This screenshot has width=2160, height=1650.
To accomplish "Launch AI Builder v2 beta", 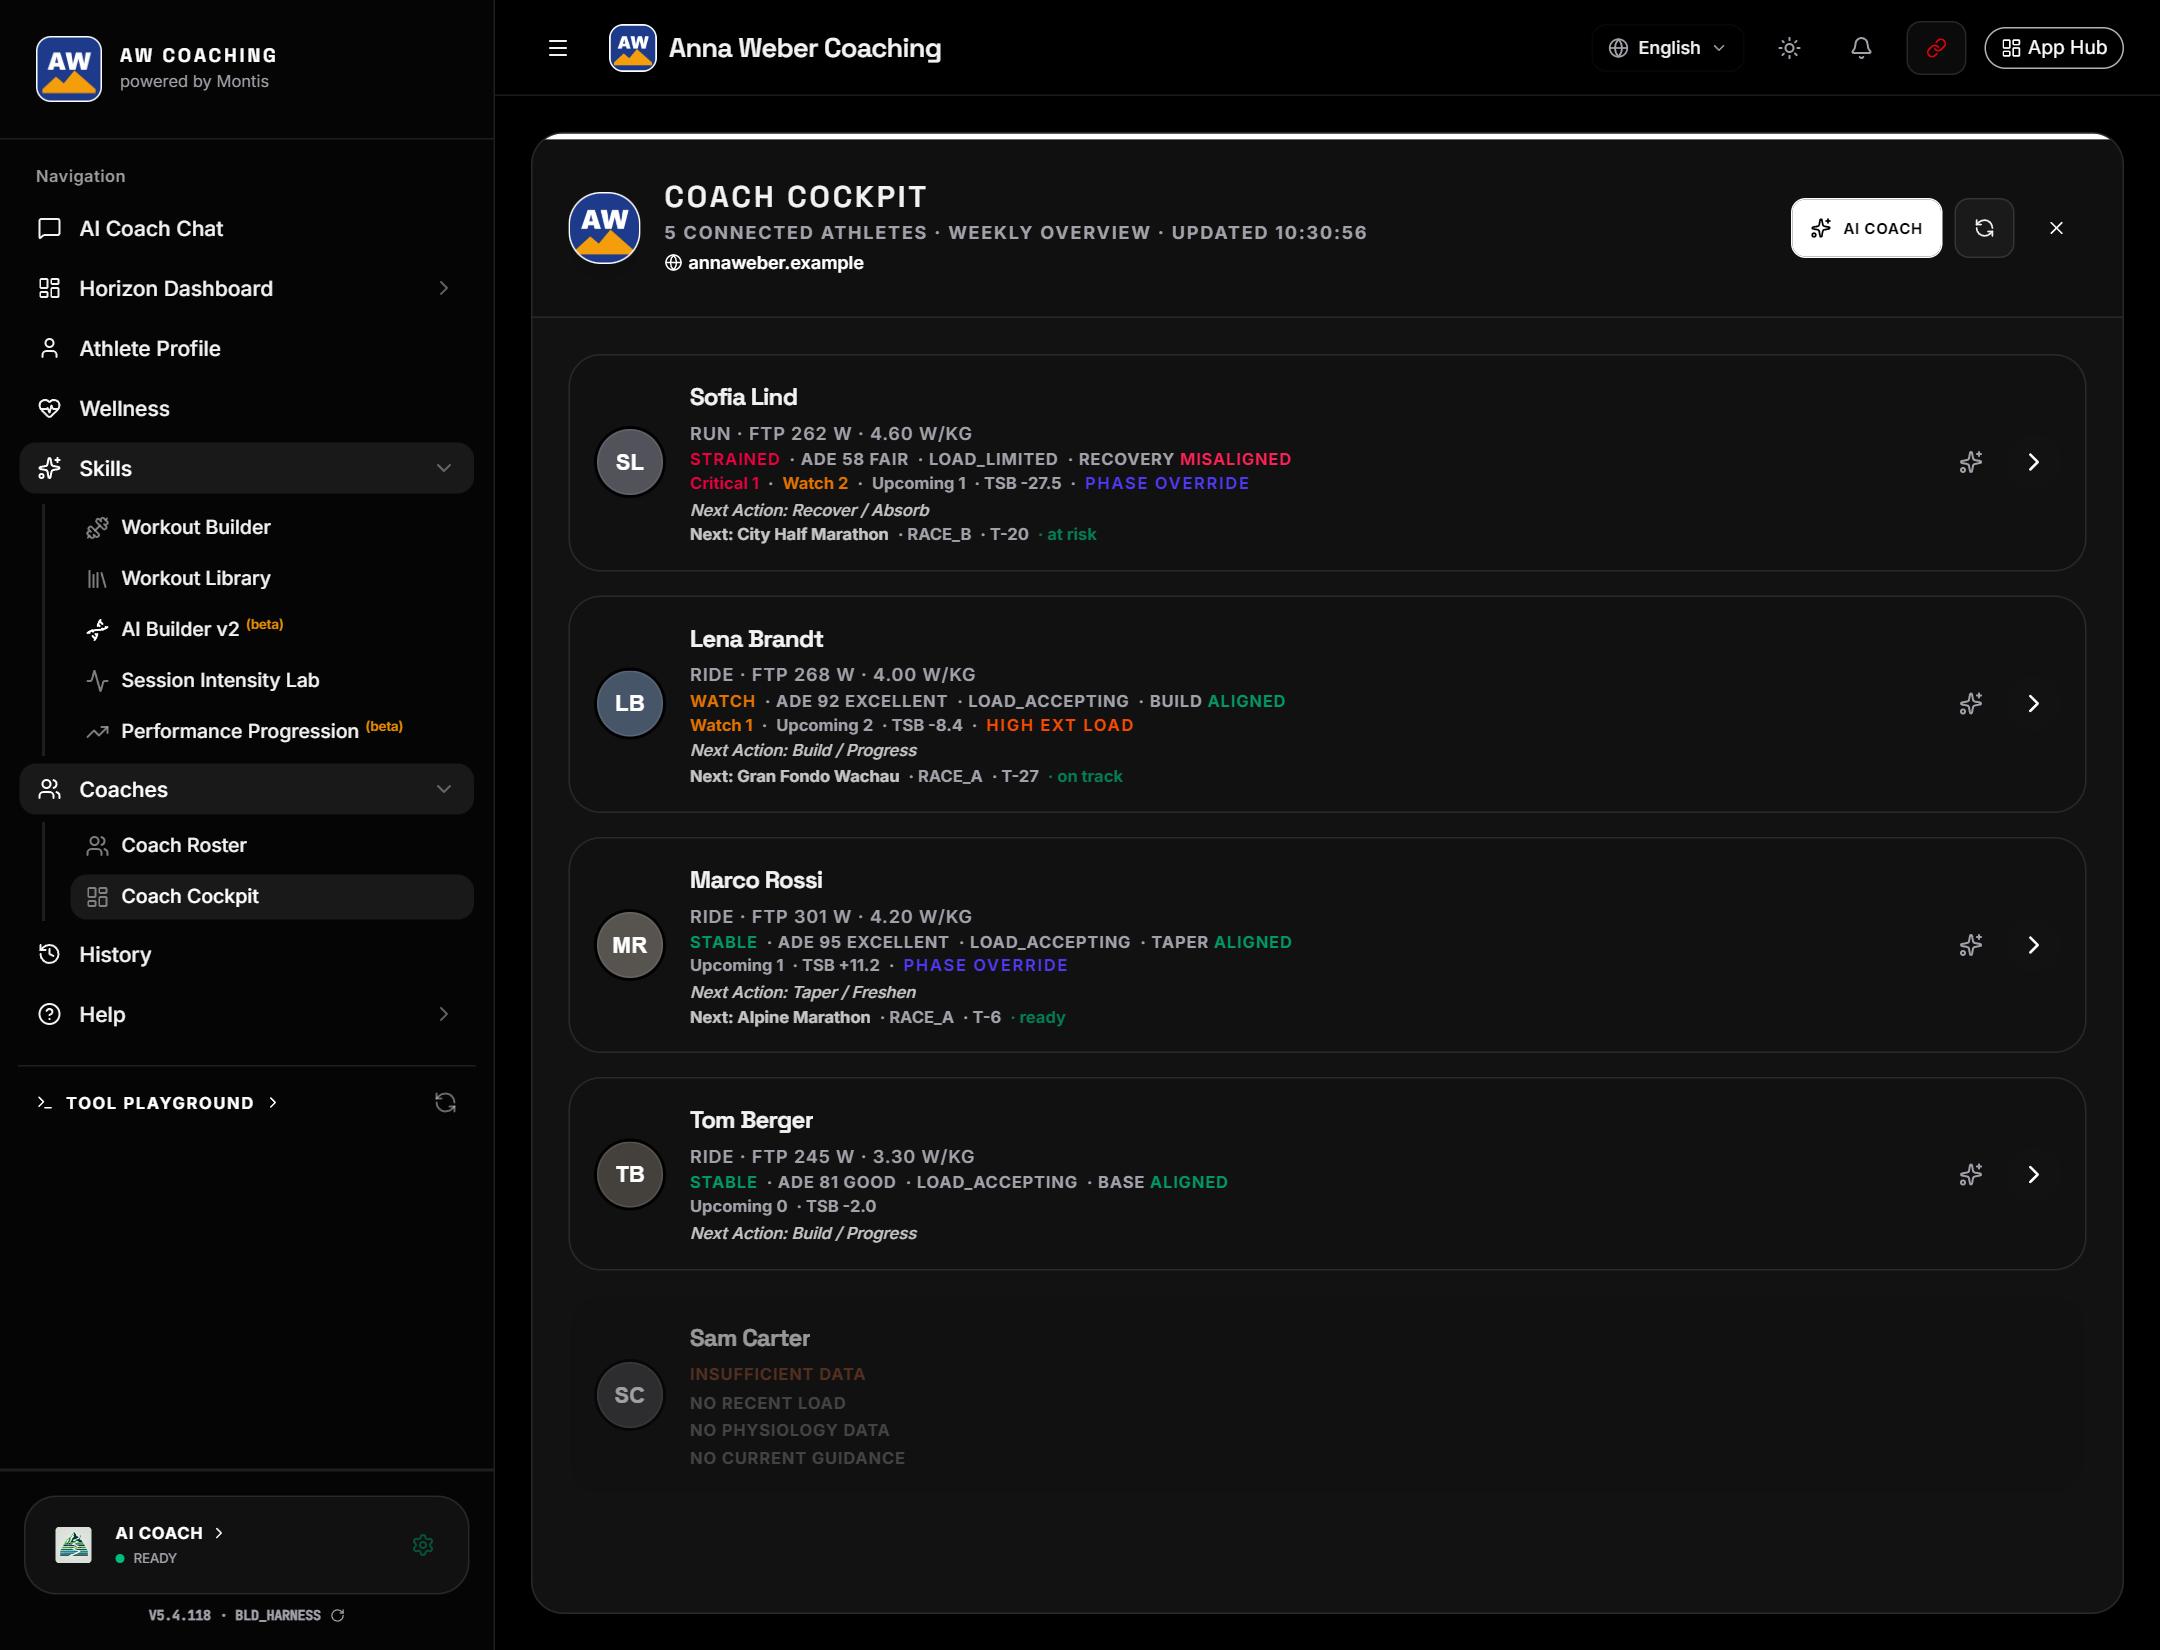I will [272, 629].
